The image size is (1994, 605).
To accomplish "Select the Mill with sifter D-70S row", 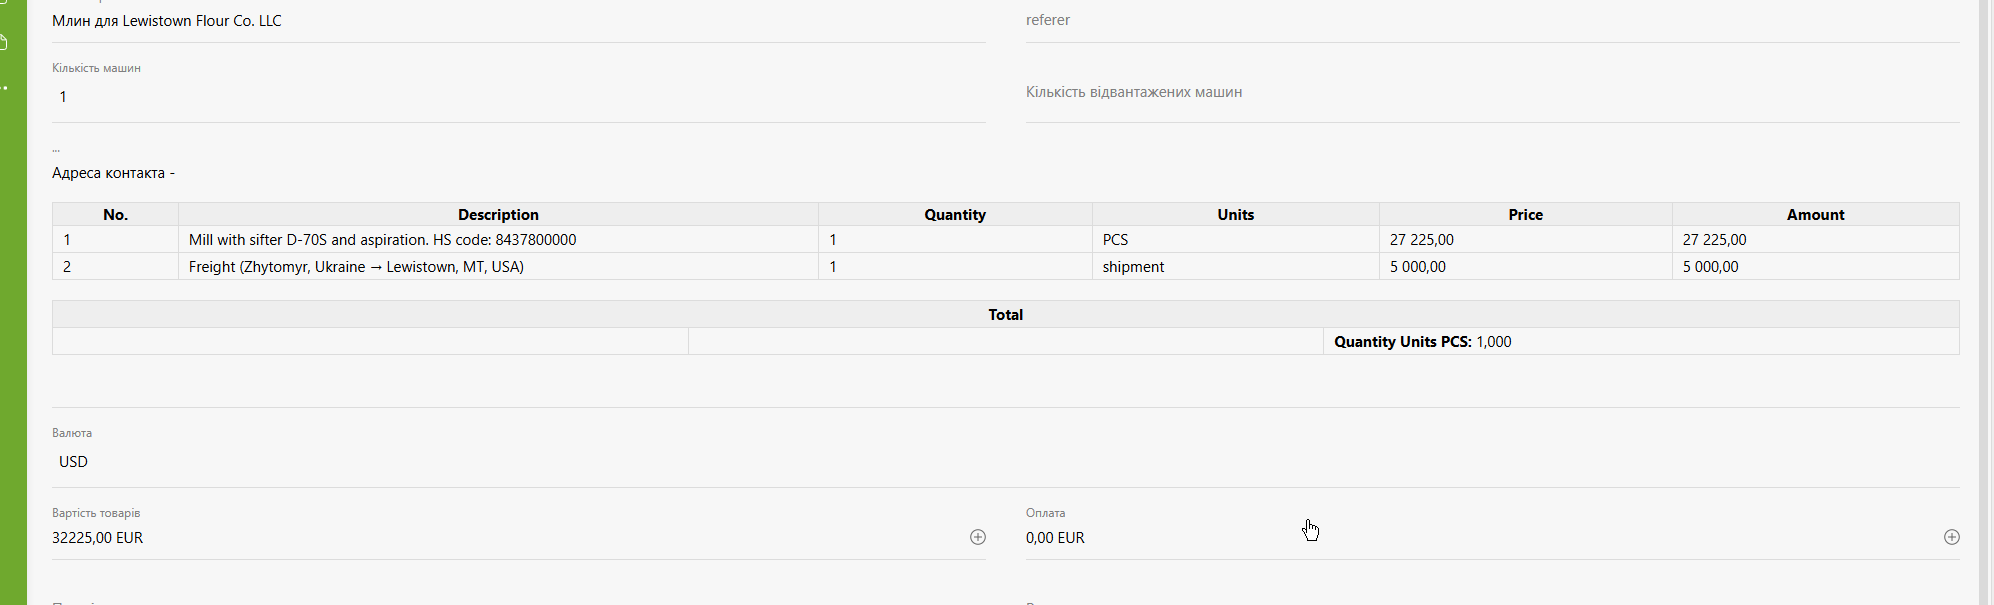I will [x=382, y=240].
